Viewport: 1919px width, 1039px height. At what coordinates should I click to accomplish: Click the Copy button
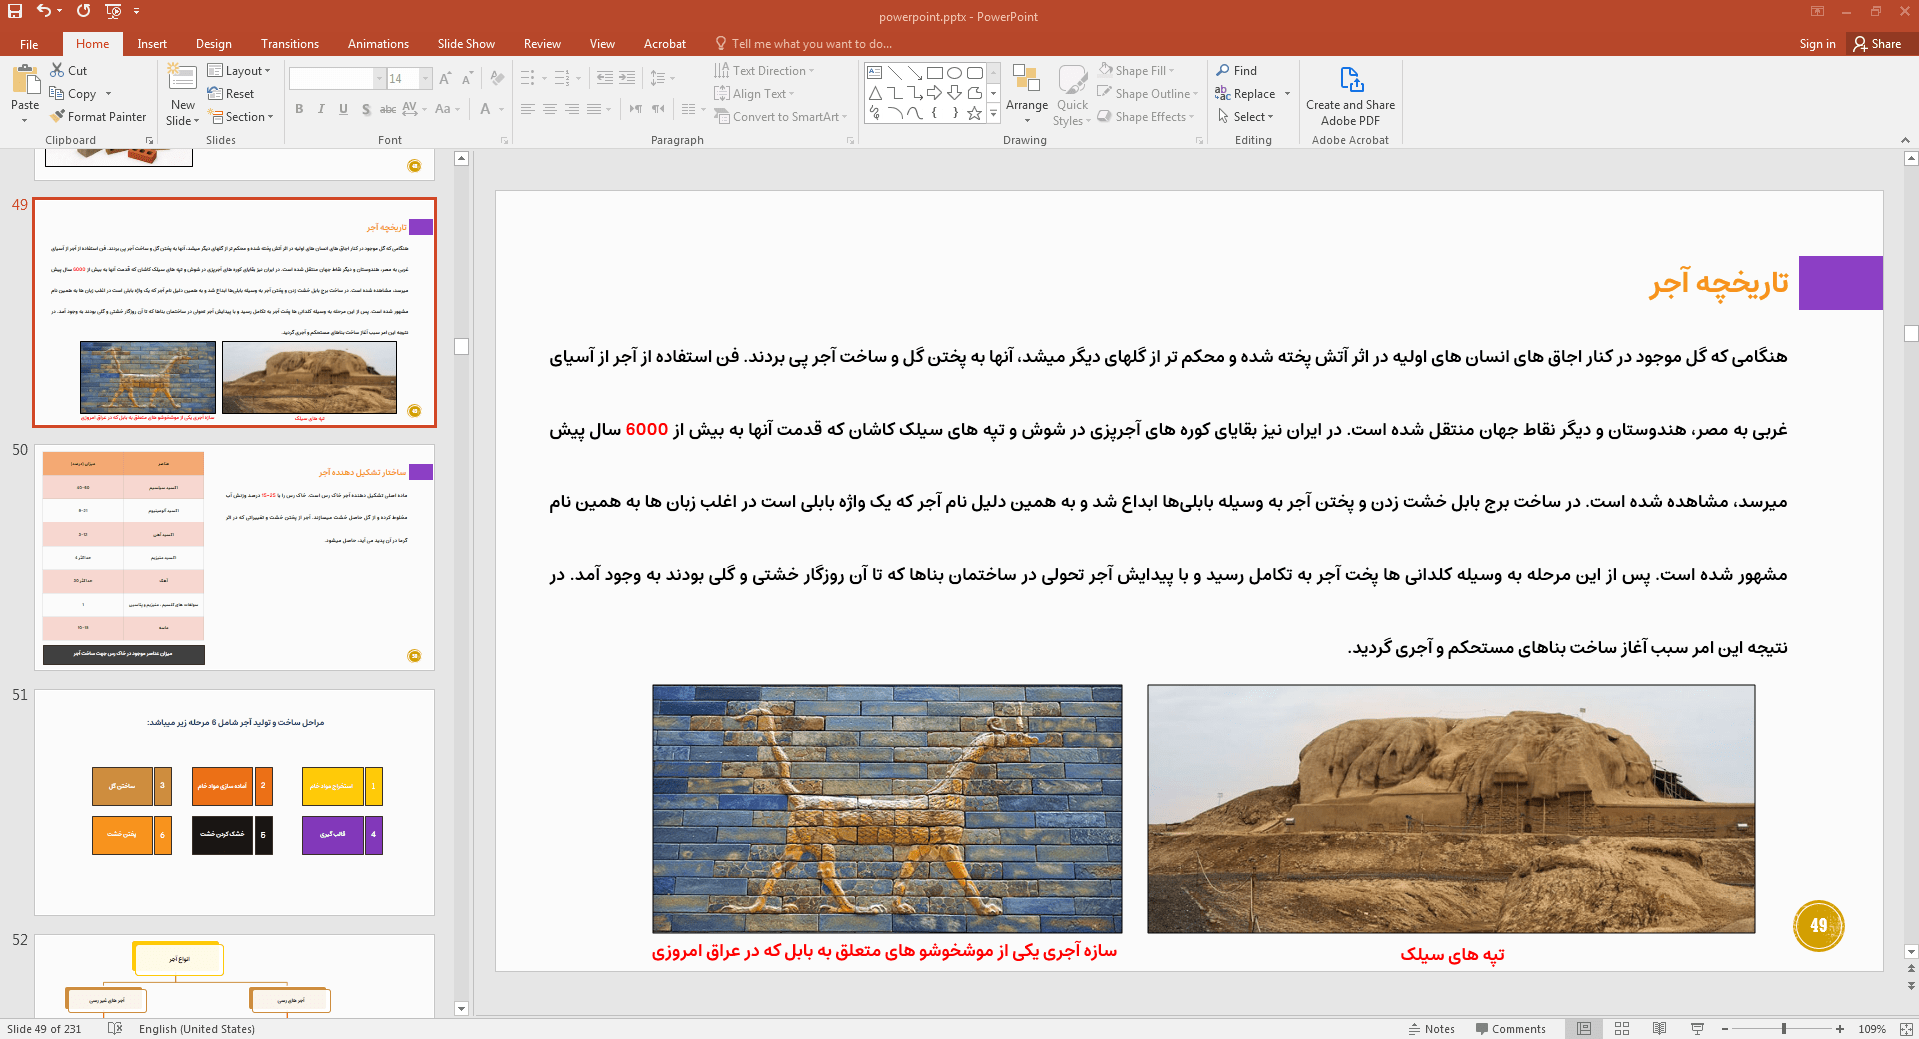pyautogui.click(x=74, y=94)
